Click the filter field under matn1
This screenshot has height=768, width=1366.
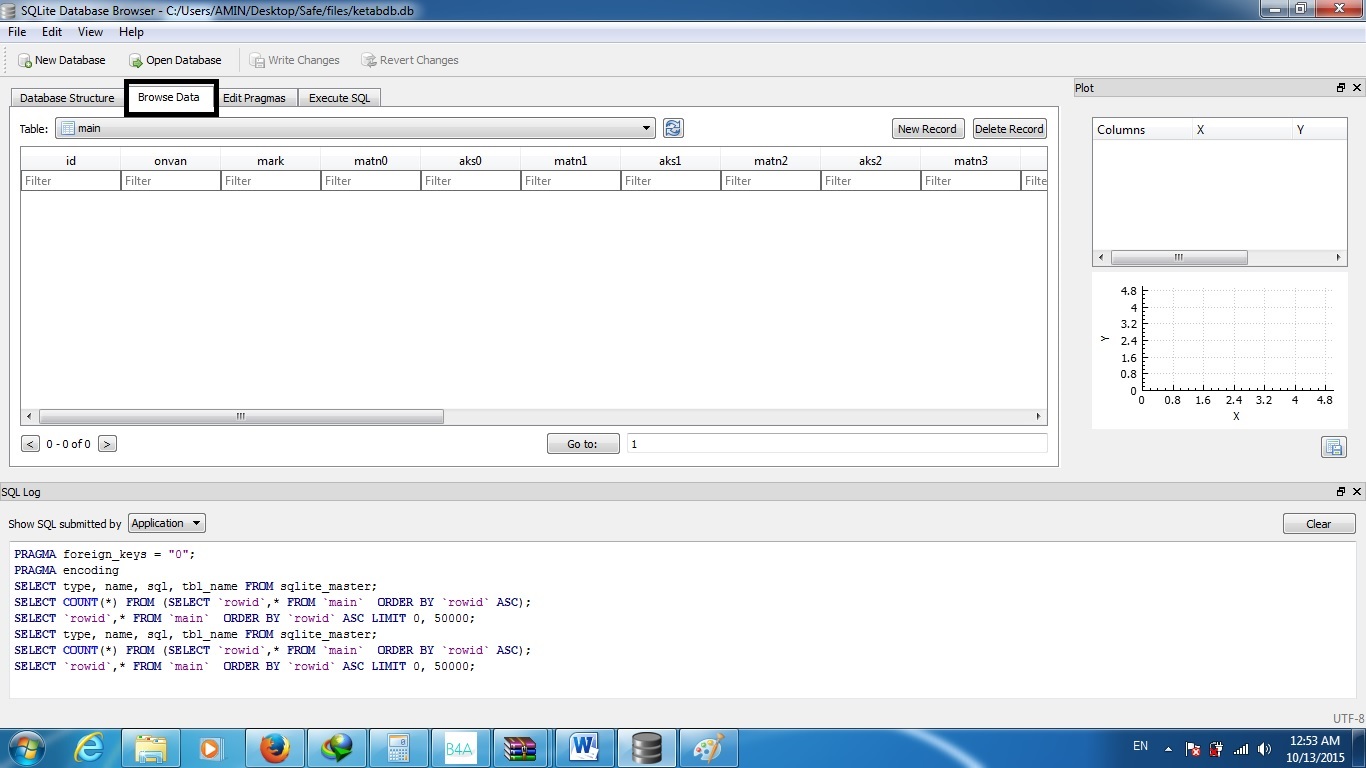[571, 181]
